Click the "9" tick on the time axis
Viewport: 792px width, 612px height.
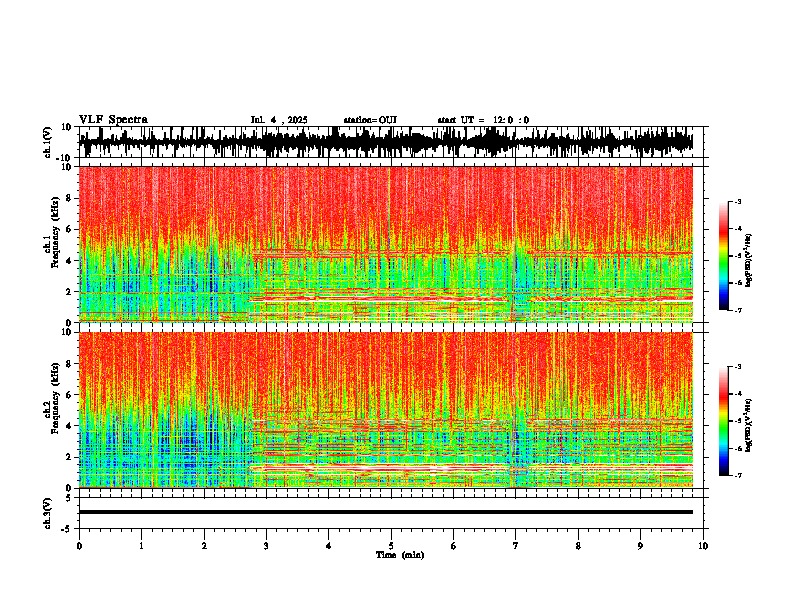coord(640,546)
